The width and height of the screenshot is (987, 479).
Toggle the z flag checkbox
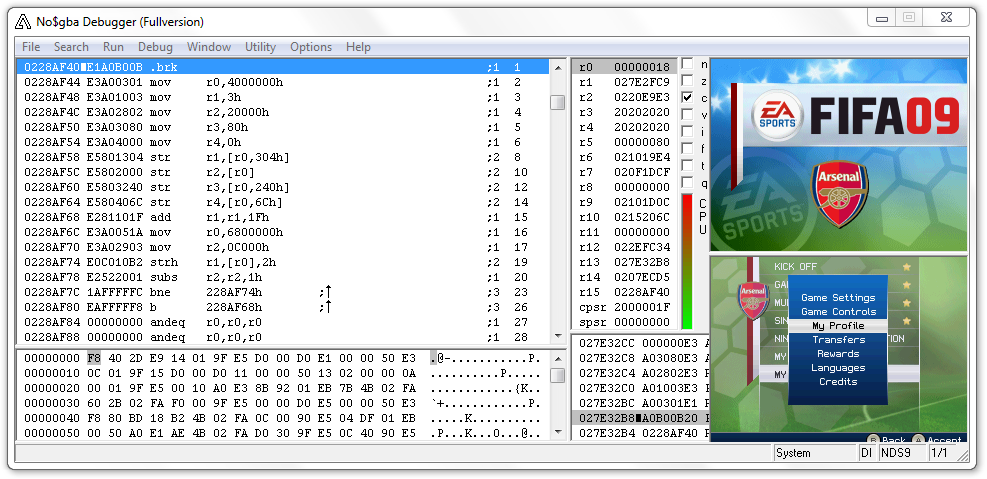coord(687,81)
